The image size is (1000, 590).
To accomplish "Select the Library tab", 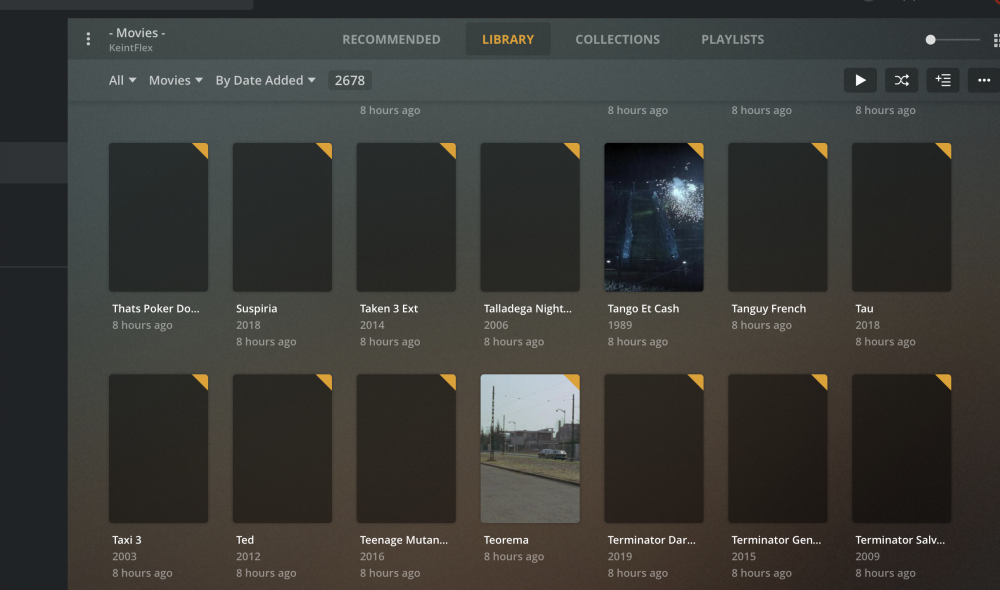I will click(508, 40).
